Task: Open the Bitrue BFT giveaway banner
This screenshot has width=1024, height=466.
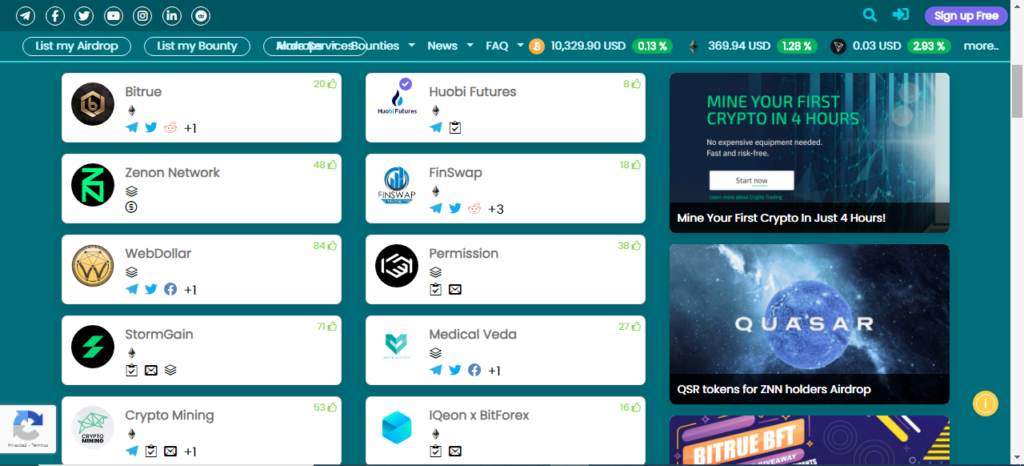Action: click(809, 441)
